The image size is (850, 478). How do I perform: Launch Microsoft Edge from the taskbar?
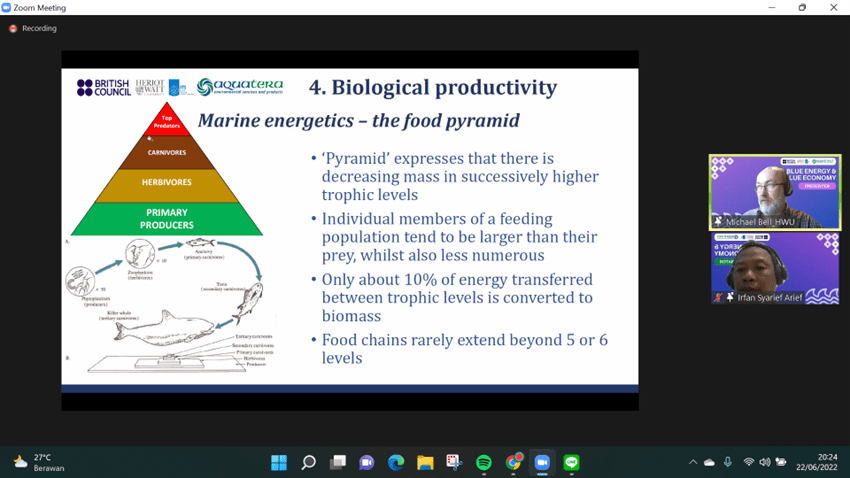pyautogui.click(x=396, y=462)
